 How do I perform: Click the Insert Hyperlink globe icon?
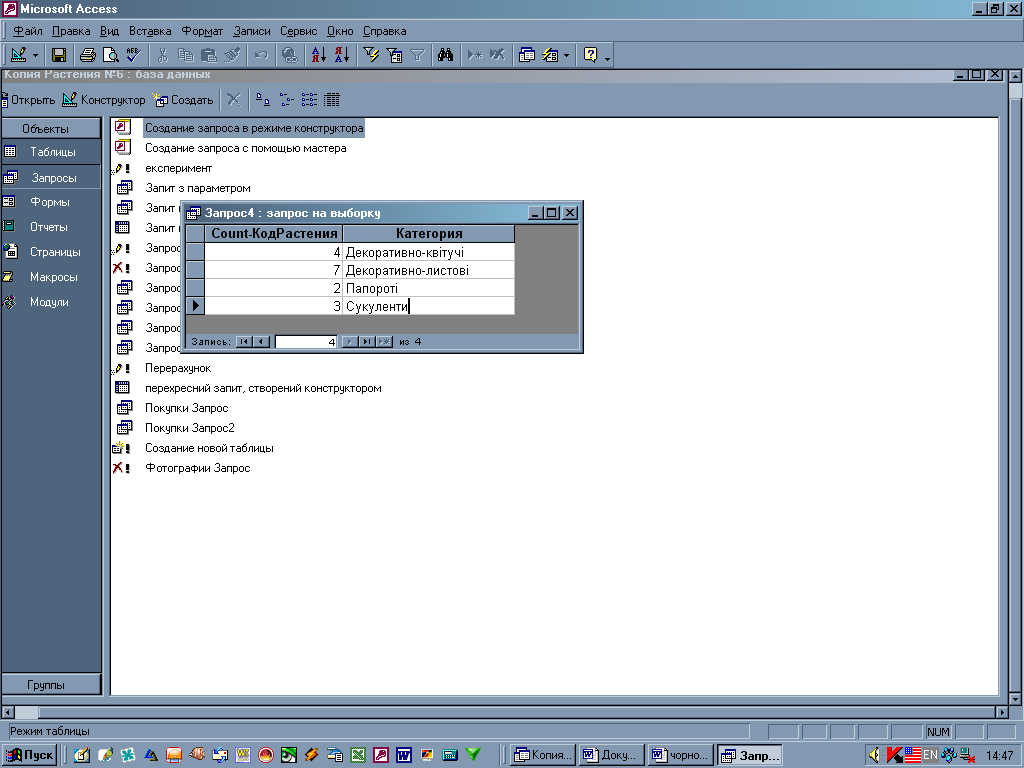[x=290, y=55]
